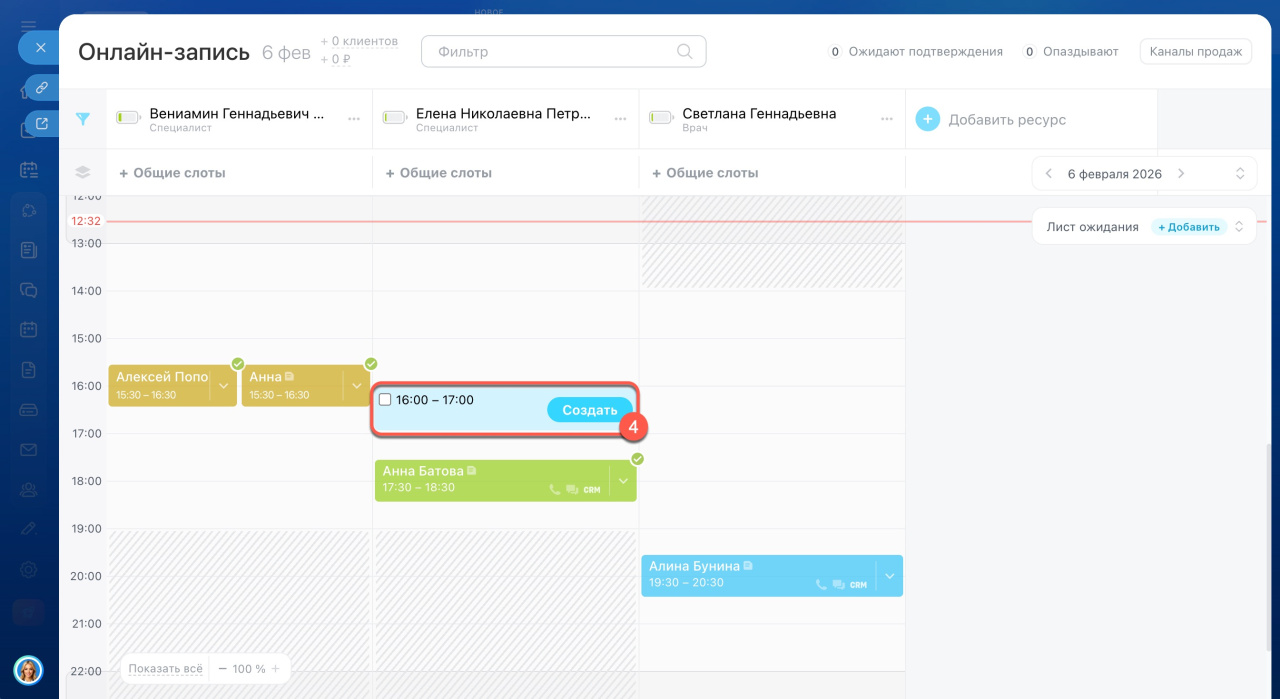This screenshot has height=699, width=1280.
Task: Zoom in with the plus button
Action: (275, 669)
